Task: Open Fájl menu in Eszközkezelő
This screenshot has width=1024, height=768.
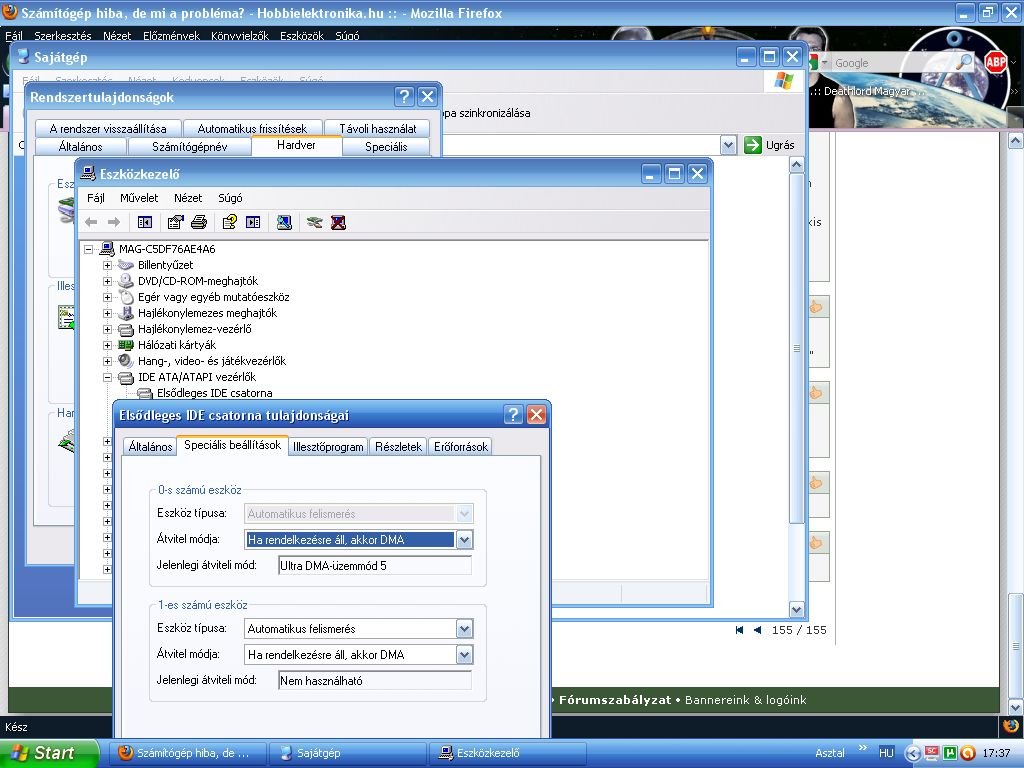Action: click(96, 198)
